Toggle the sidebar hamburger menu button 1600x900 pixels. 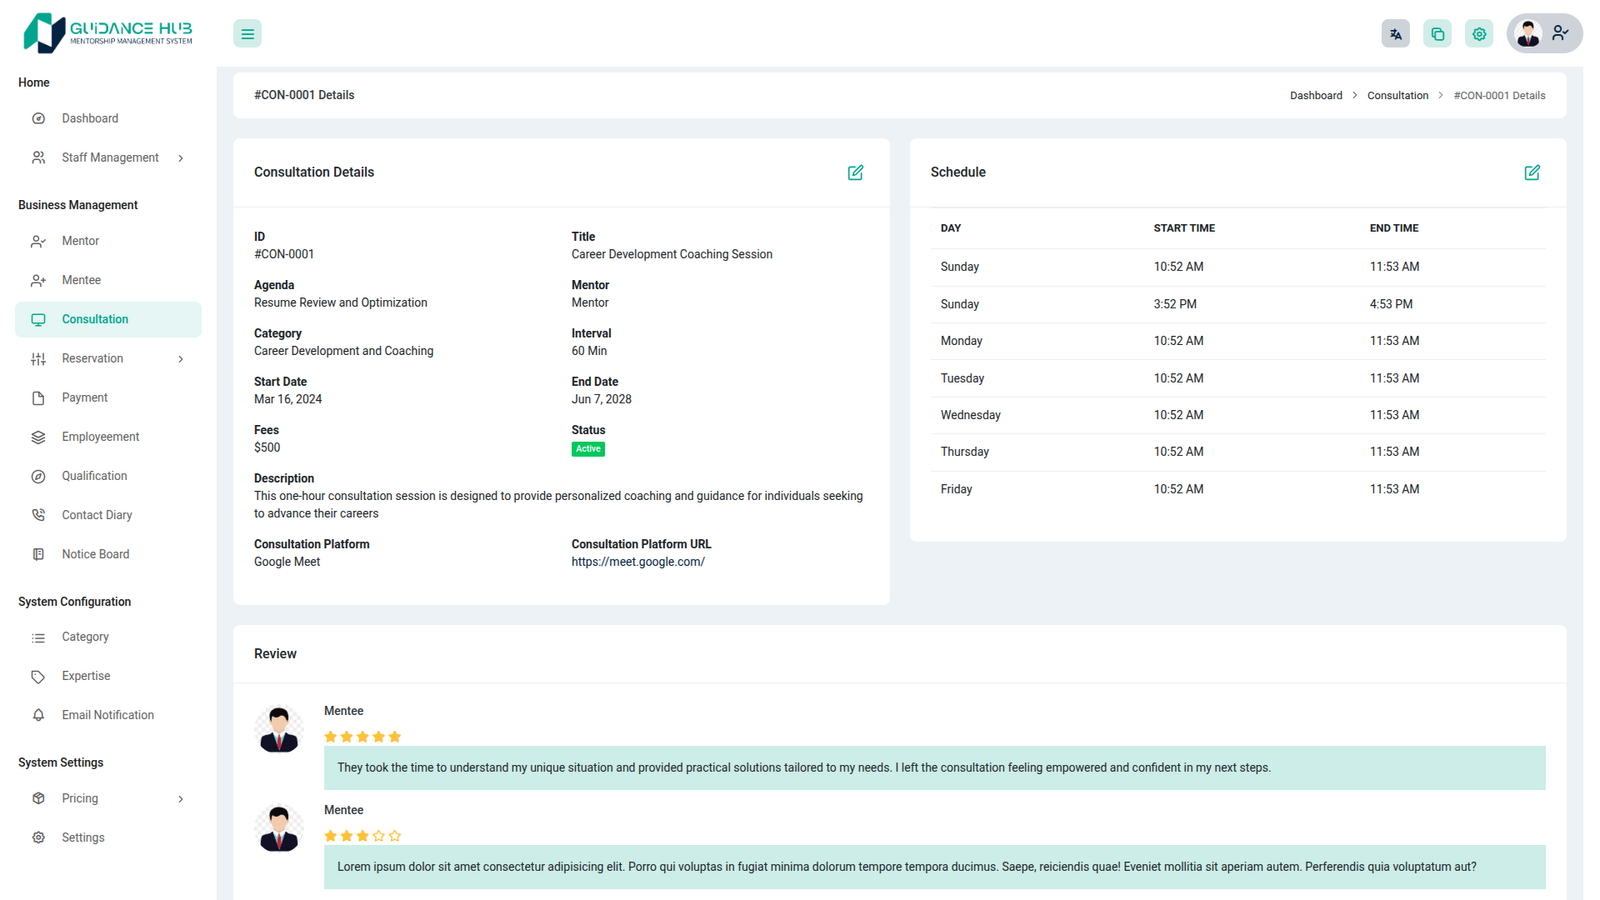pyautogui.click(x=247, y=34)
